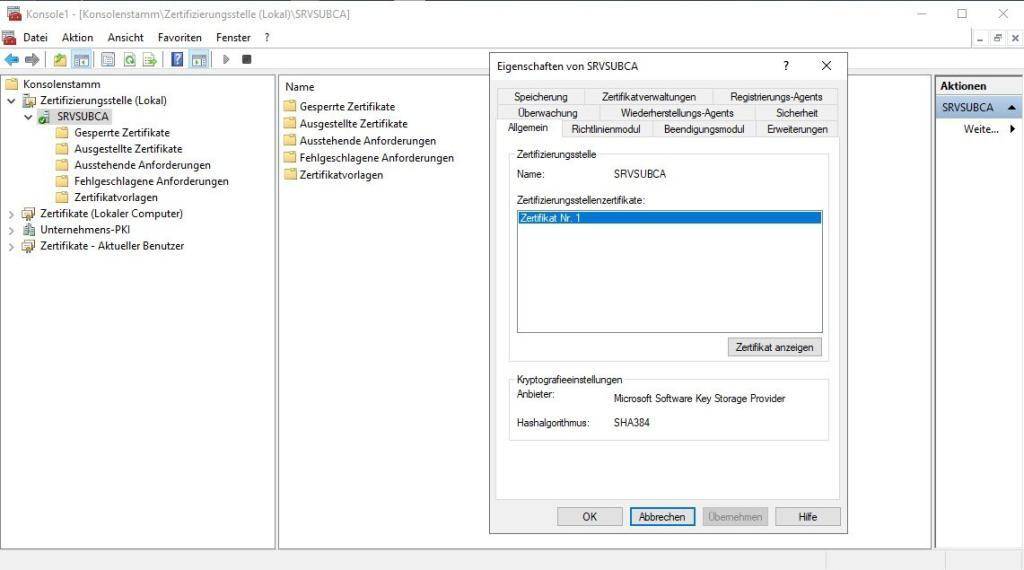Image resolution: width=1024 pixels, height=570 pixels.
Task: Click Ausstehende Anforderungen folder icon in list
Action: pos(290,140)
